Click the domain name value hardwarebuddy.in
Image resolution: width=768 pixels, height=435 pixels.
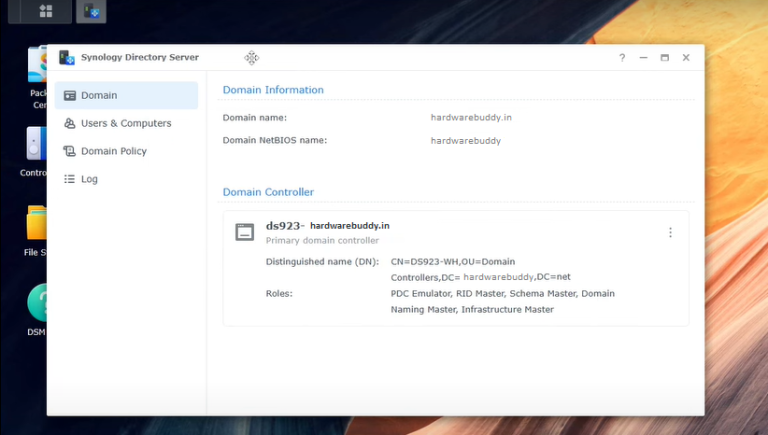471,118
